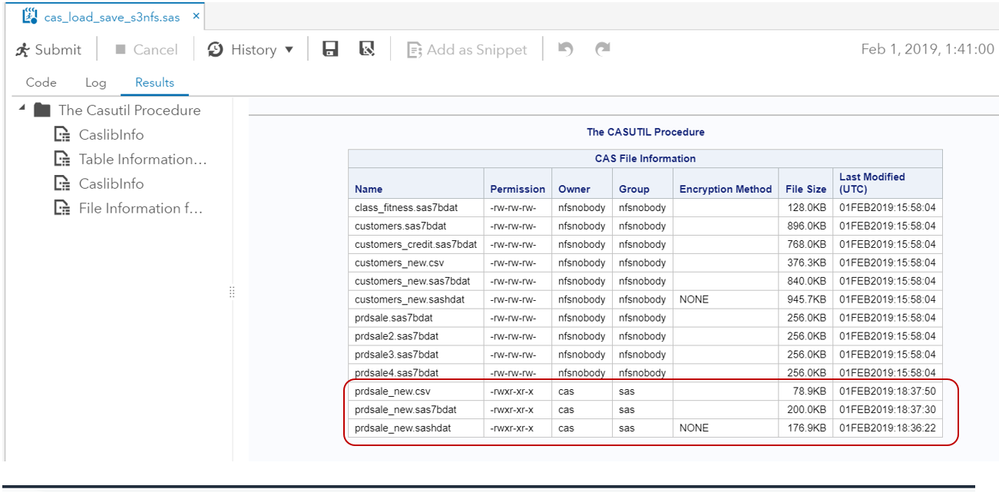Click the Undo arrow icon
This screenshot has width=999, height=492.
tap(566, 49)
